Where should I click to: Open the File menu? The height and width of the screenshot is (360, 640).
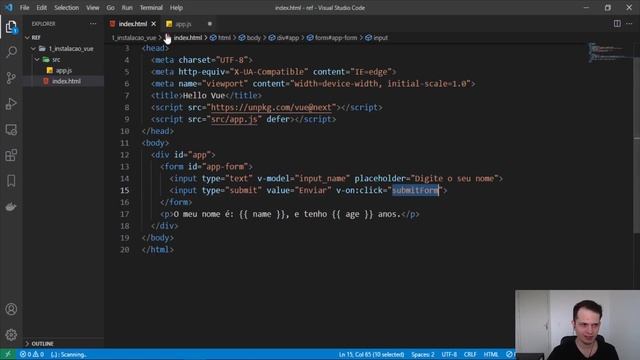pyautogui.click(x=24, y=8)
